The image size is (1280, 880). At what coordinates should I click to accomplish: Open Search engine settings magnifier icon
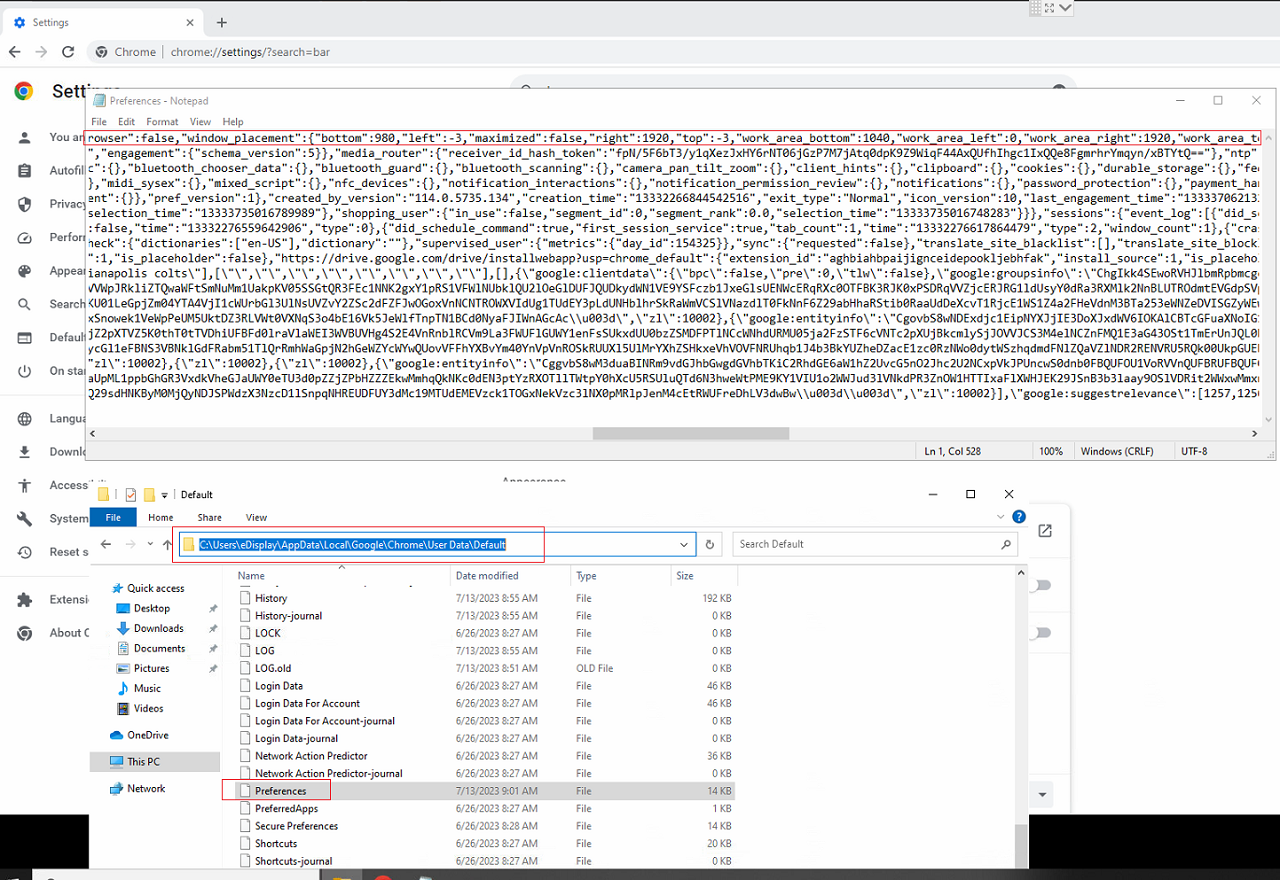coord(25,304)
